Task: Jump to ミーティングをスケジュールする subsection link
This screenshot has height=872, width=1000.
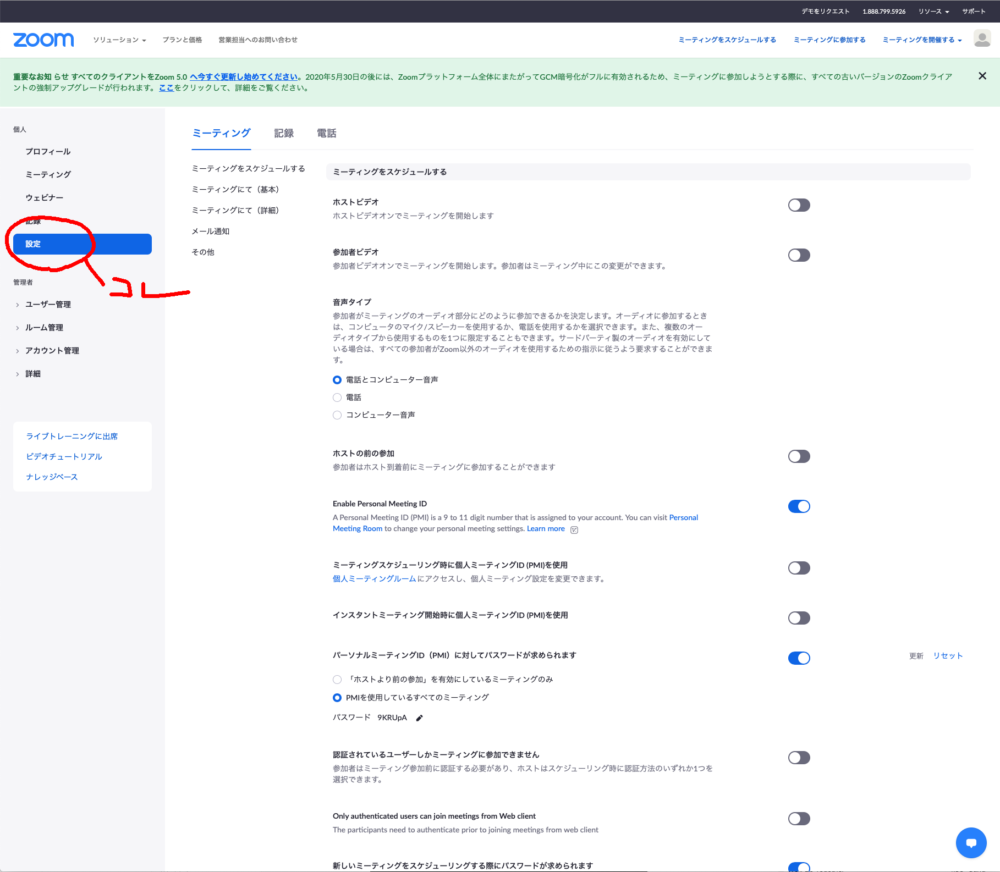Action: point(248,169)
